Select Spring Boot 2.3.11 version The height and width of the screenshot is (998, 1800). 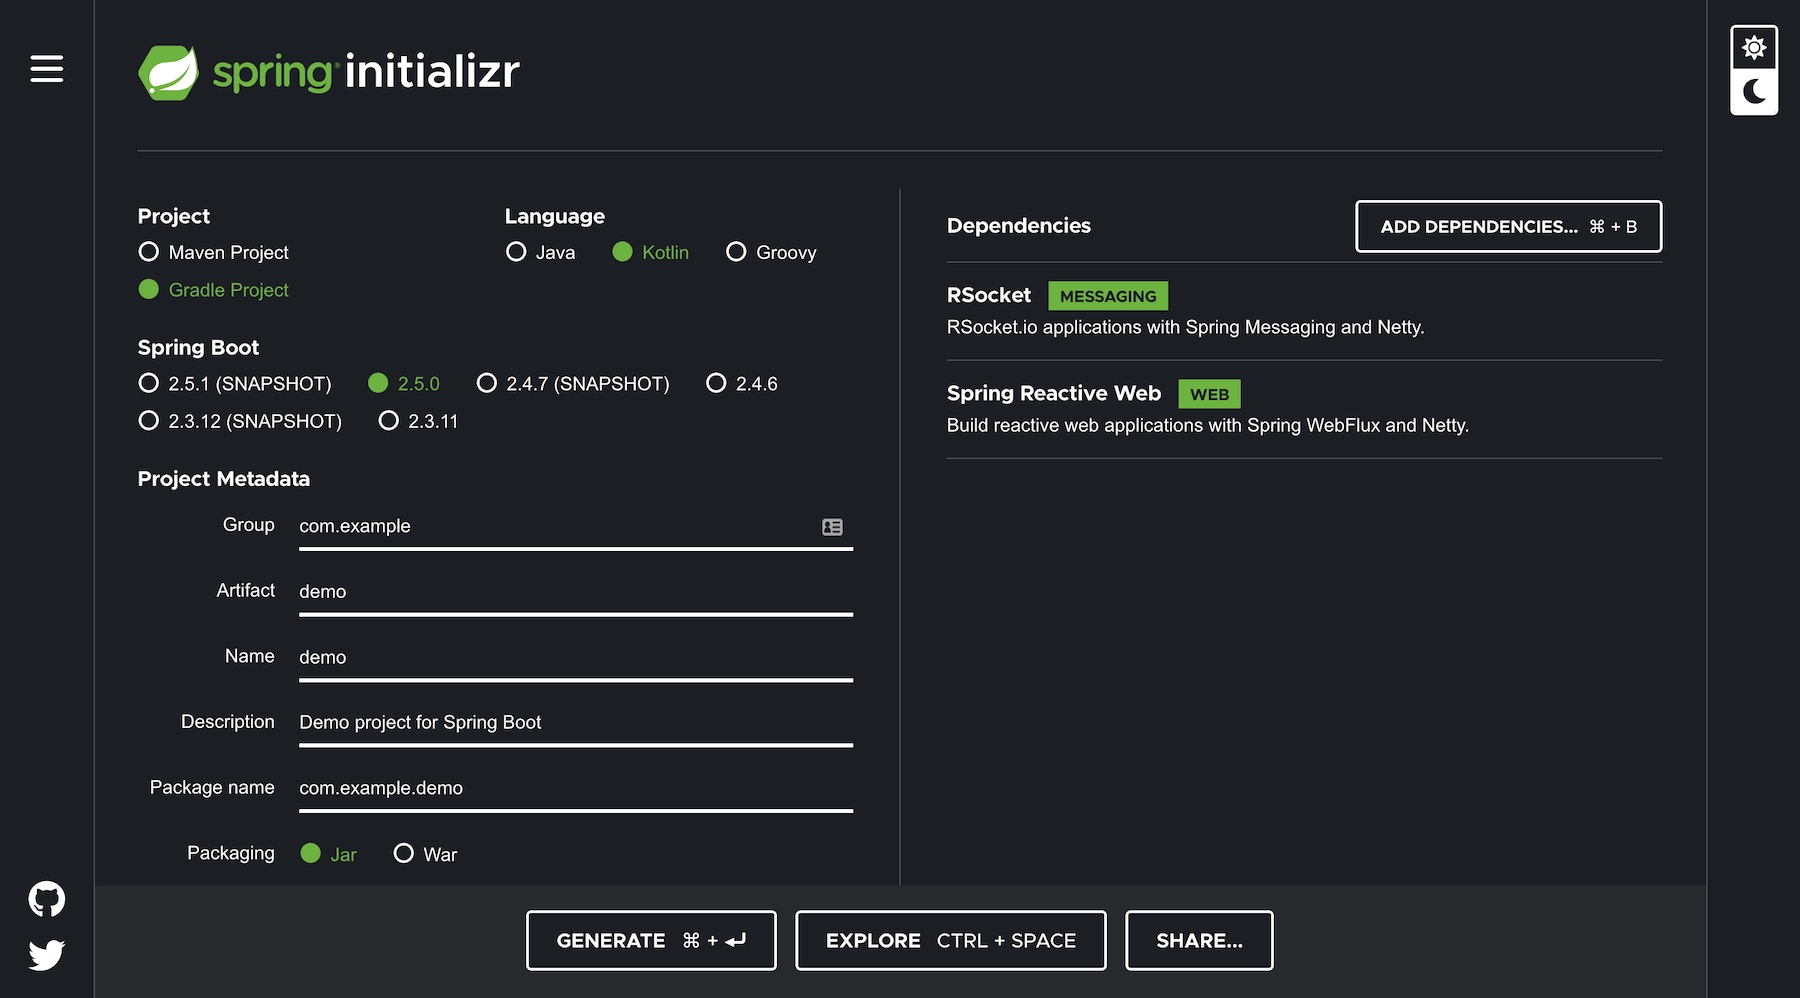coord(418,421)
